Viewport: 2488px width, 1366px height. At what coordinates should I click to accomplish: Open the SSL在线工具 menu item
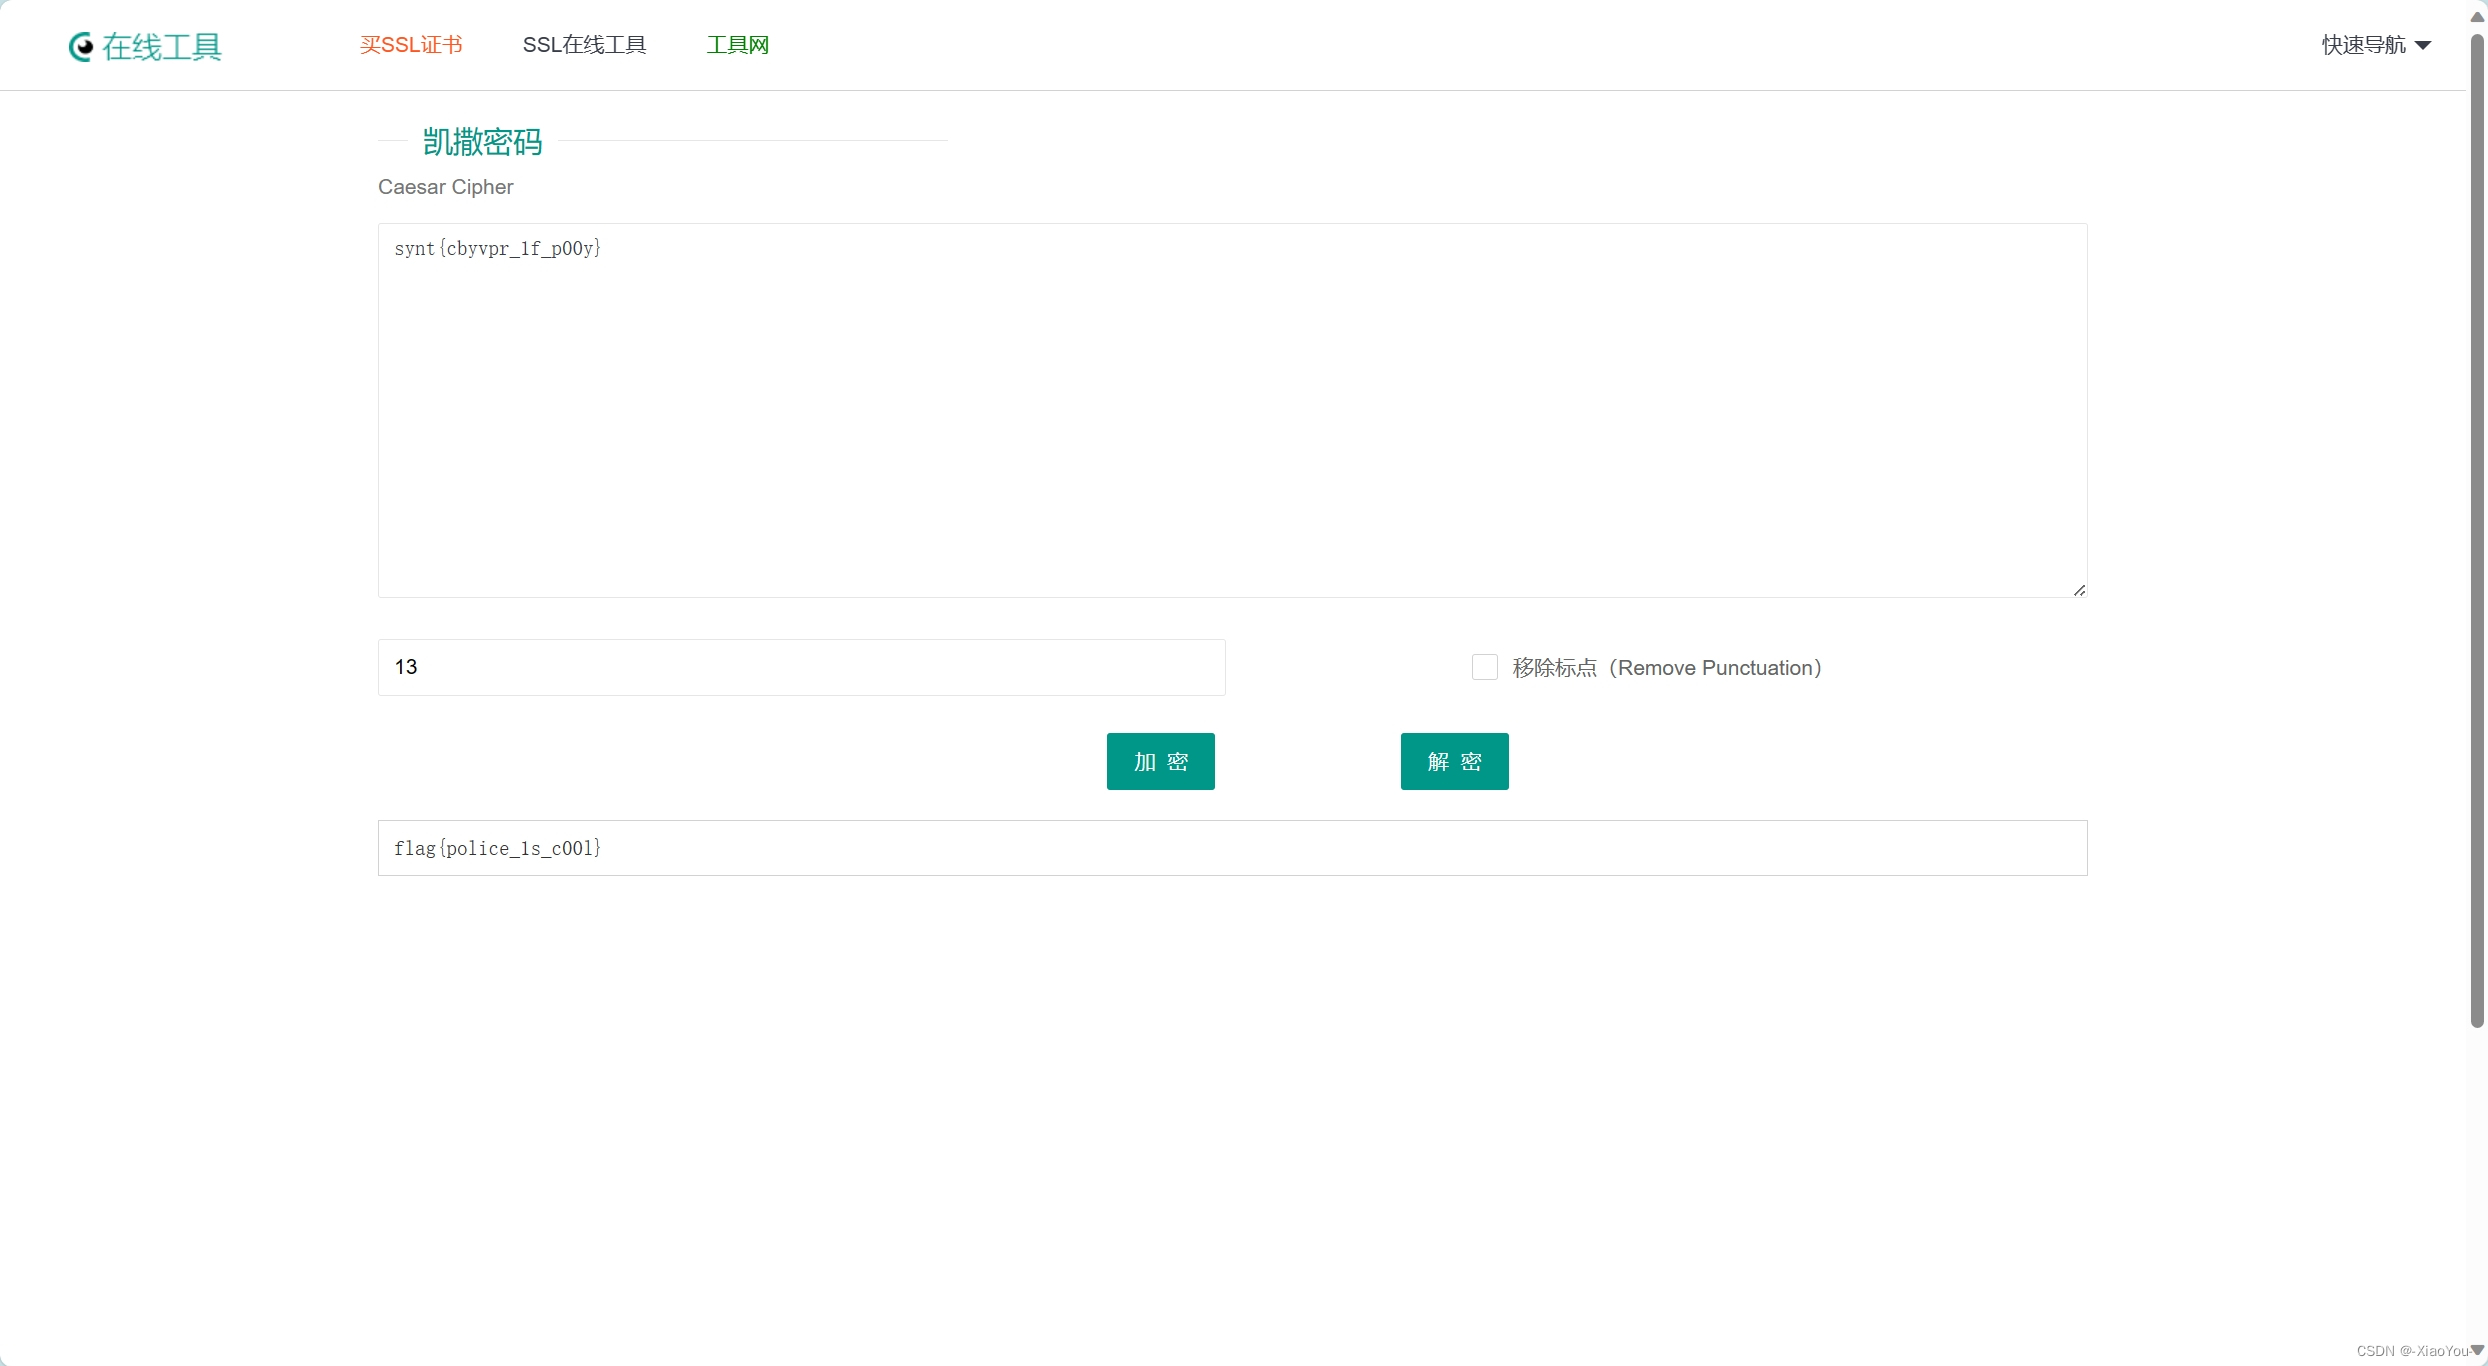[x=584, y=45]
